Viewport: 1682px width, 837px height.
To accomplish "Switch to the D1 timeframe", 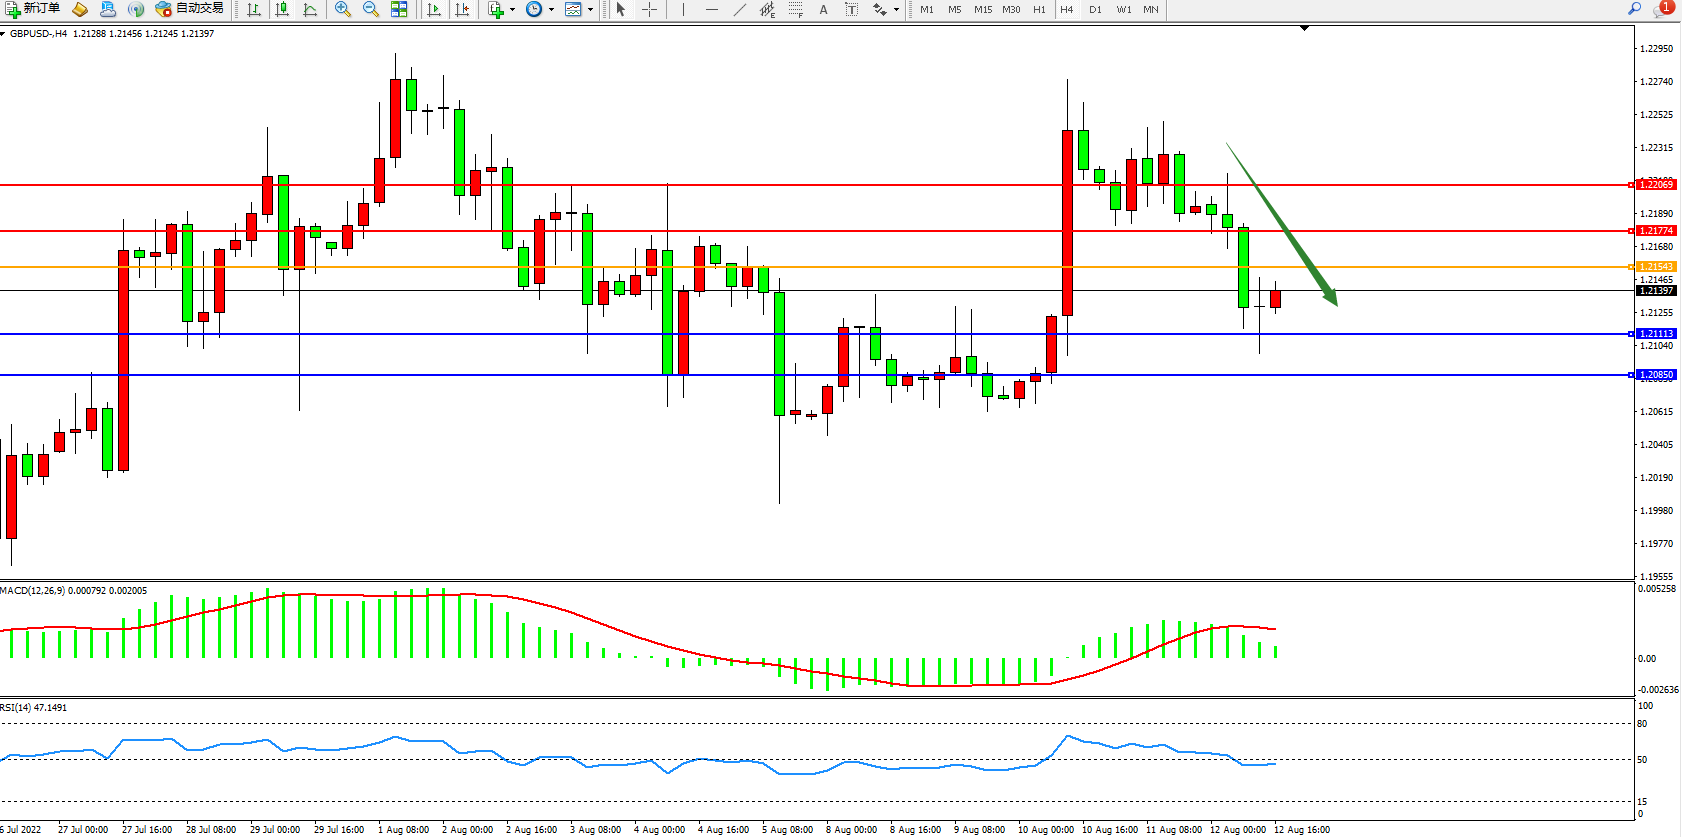I will coord(1095,9).
